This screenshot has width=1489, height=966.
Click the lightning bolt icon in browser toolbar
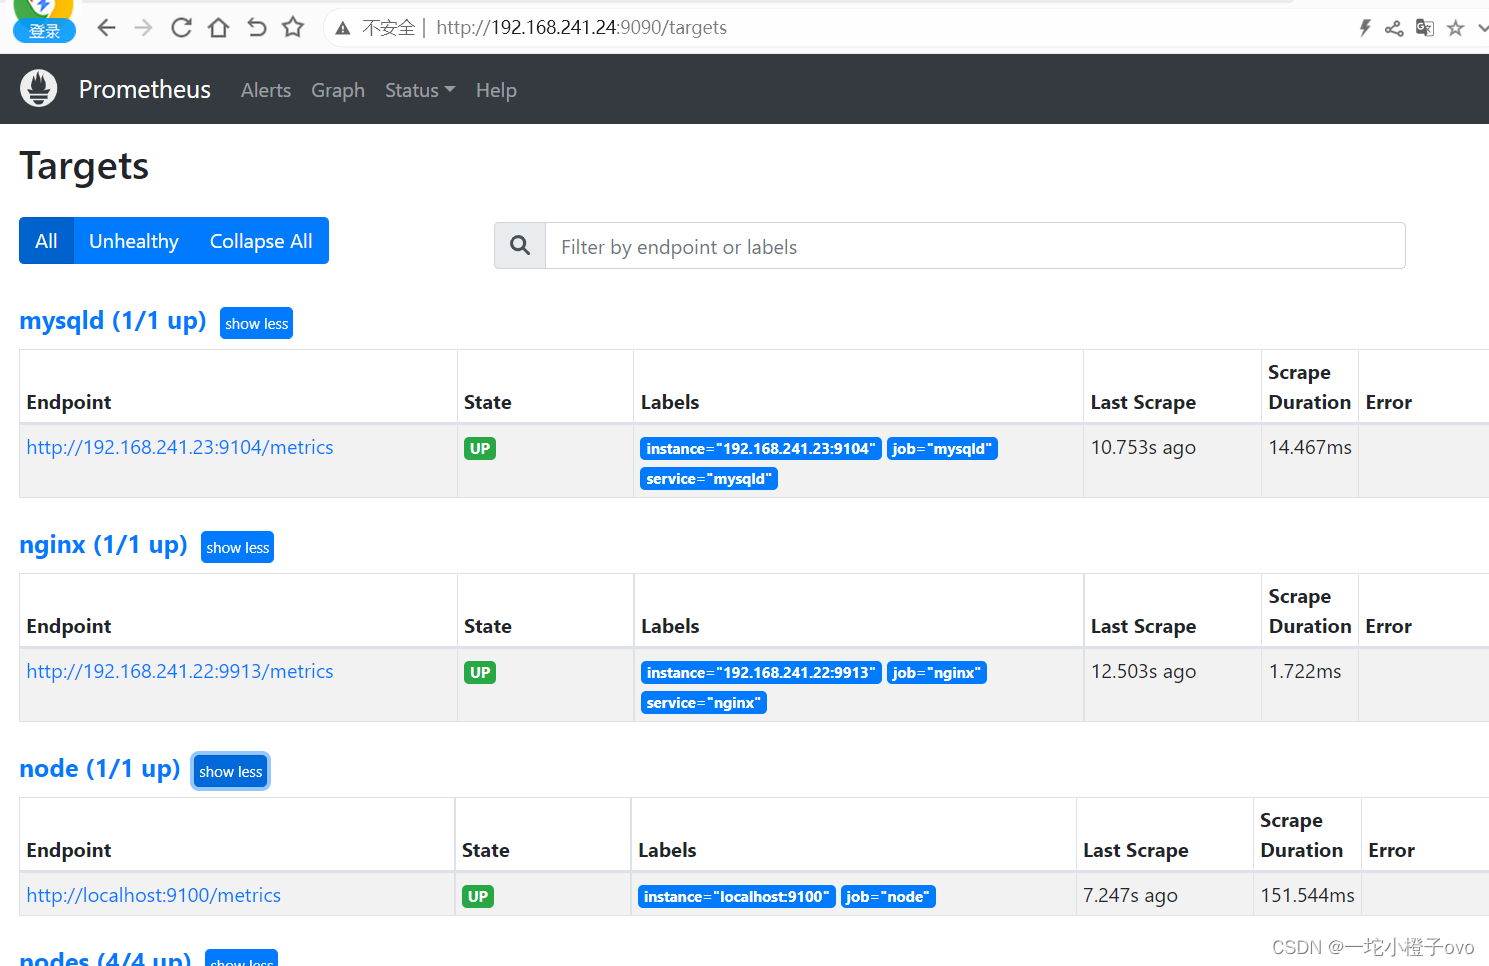coord(1365,28)
